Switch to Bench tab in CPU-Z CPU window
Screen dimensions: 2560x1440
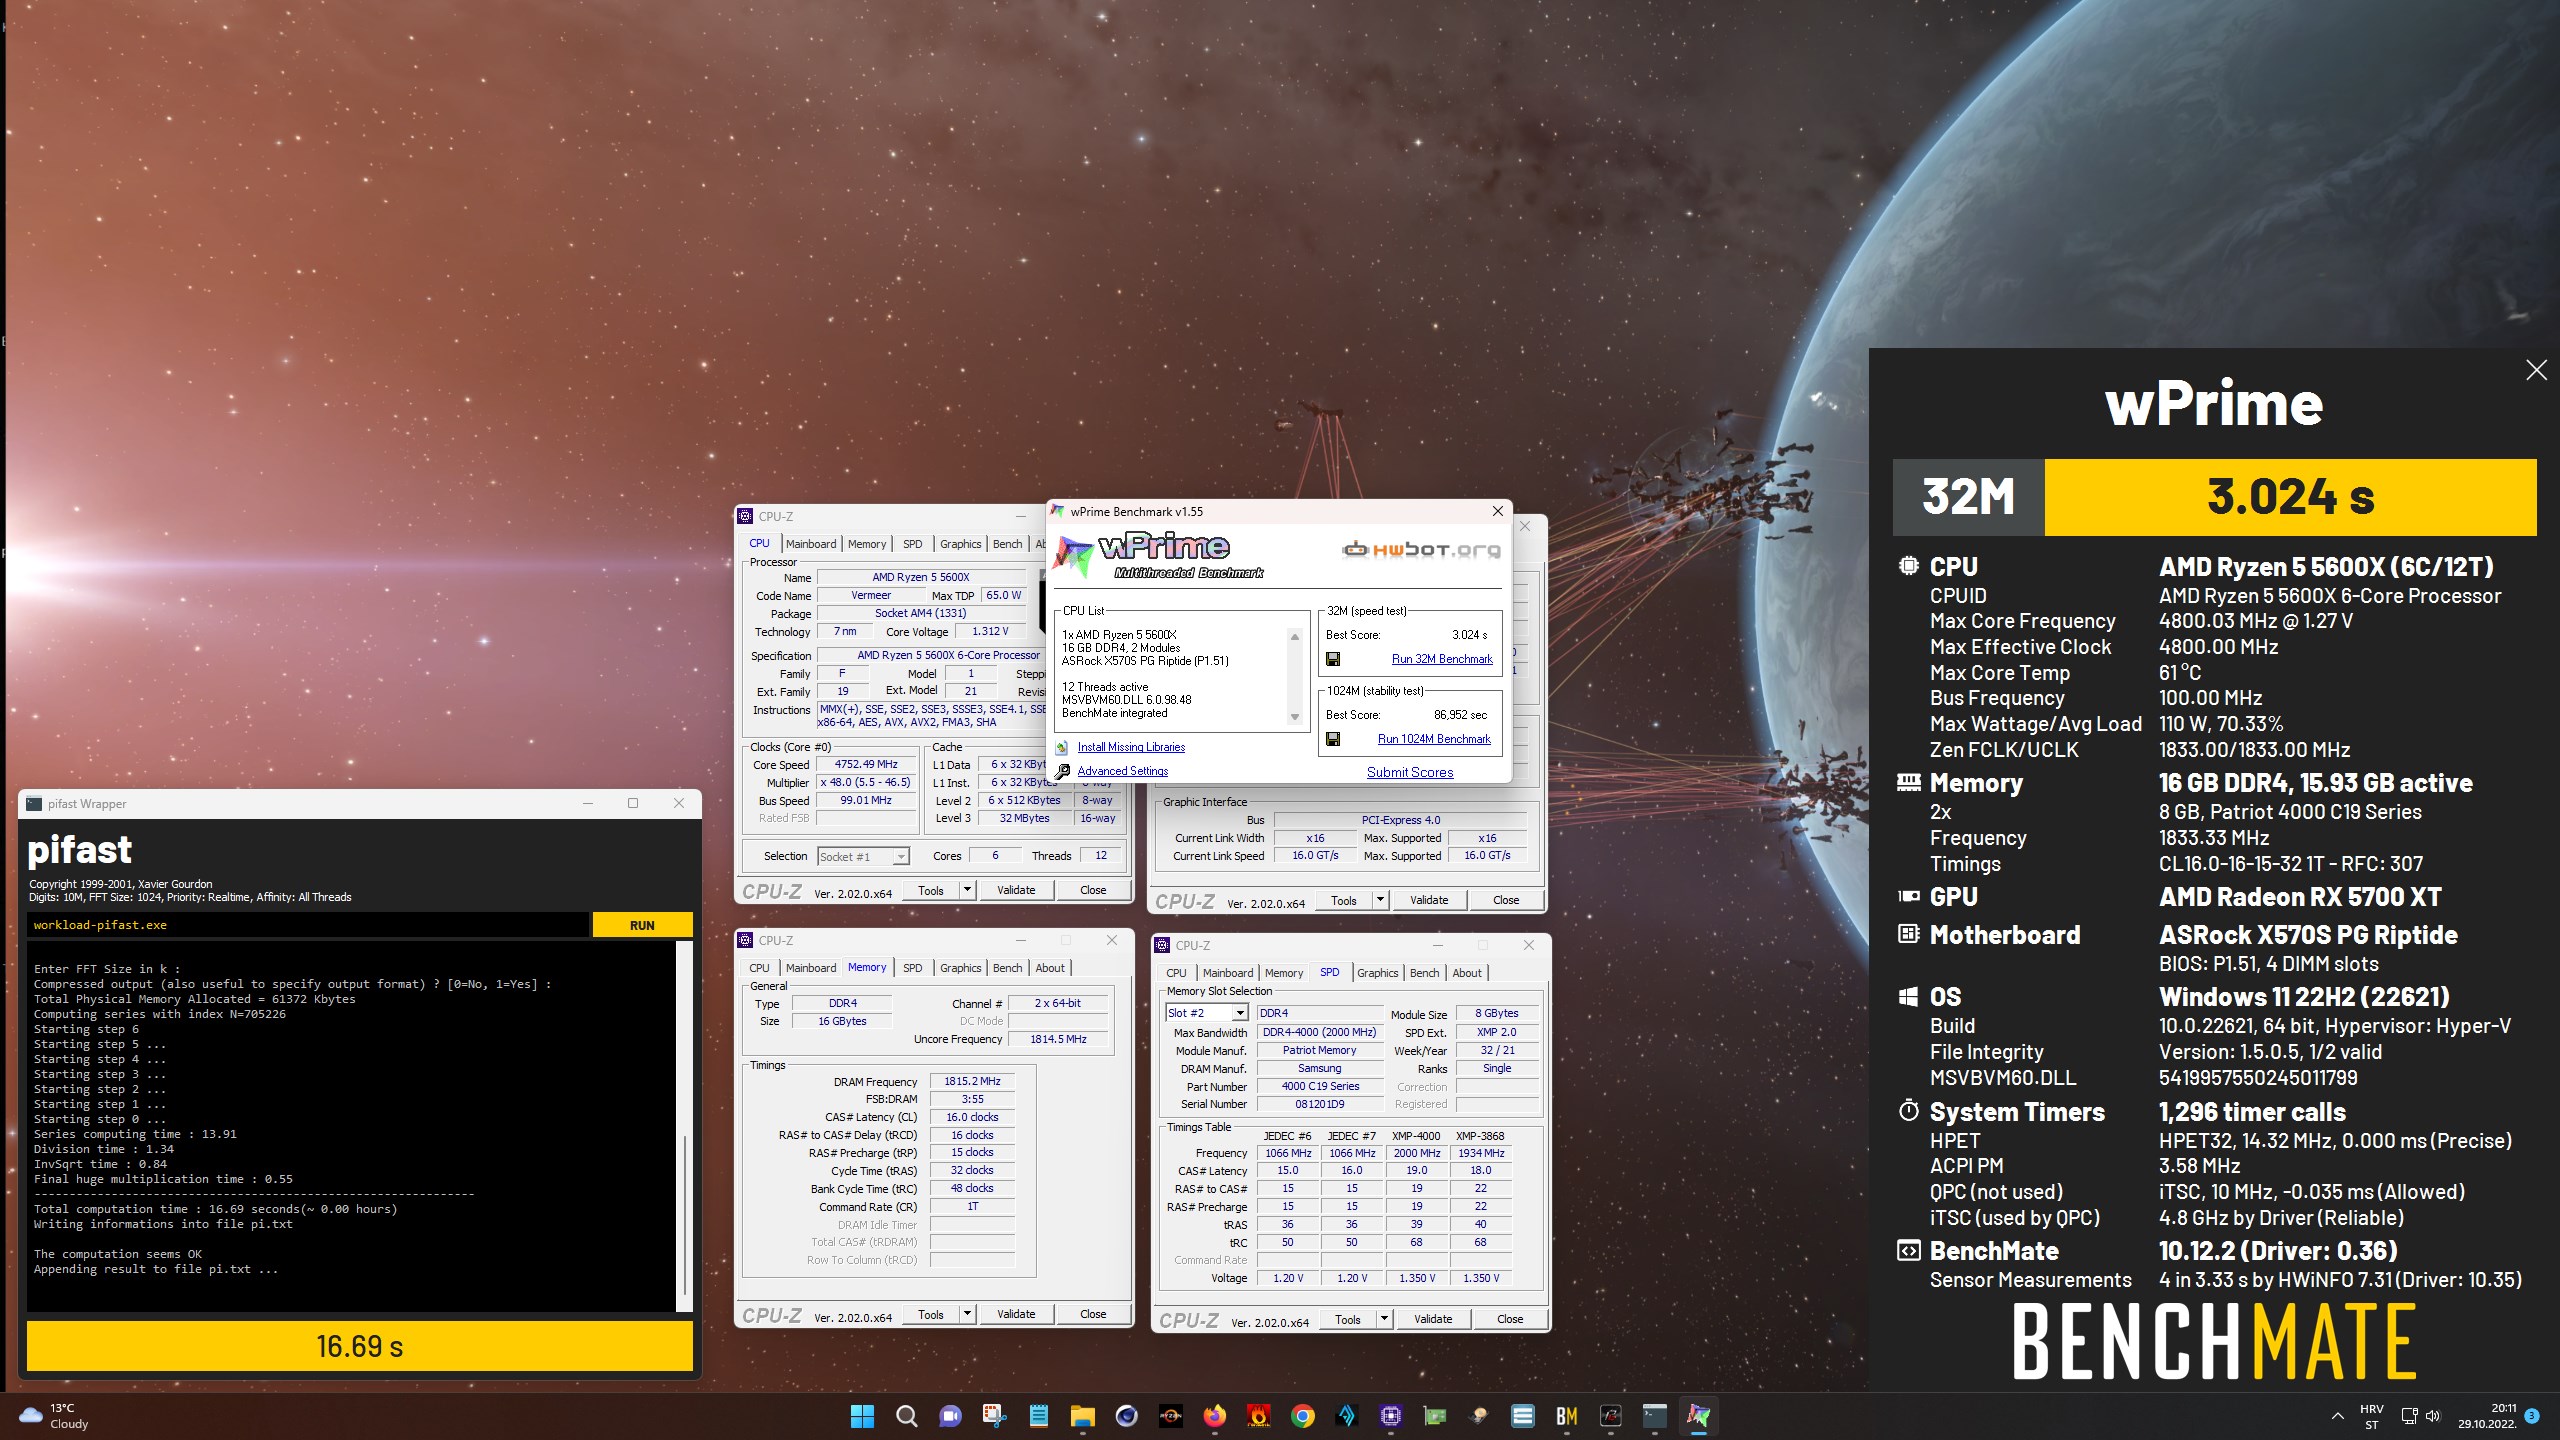point(1007,544)
